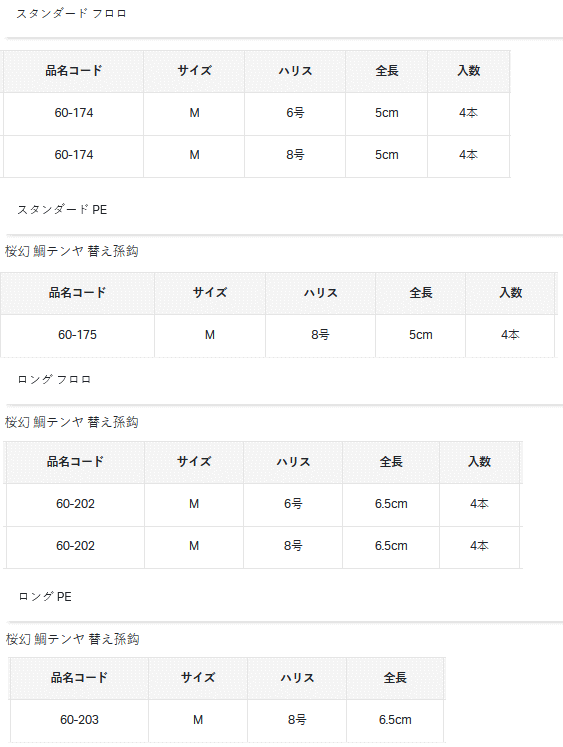Select the 全長 header in ロング PE table
Viewport: 563px width, 747px height.
click(395, 678)
